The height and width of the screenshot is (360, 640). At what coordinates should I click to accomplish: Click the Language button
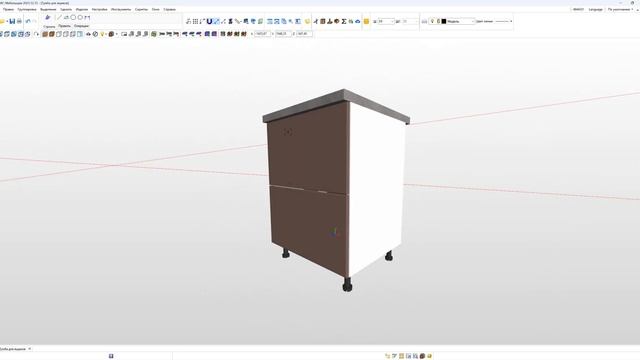click(x=595, y=9)
